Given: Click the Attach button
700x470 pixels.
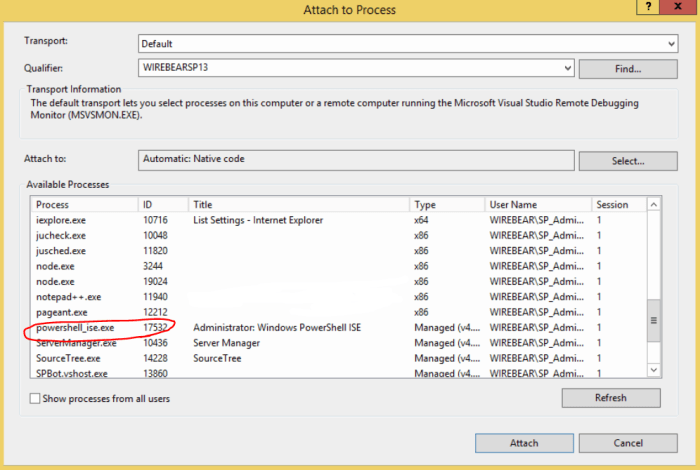Looking at the screenshot, I should coord(524,443).
